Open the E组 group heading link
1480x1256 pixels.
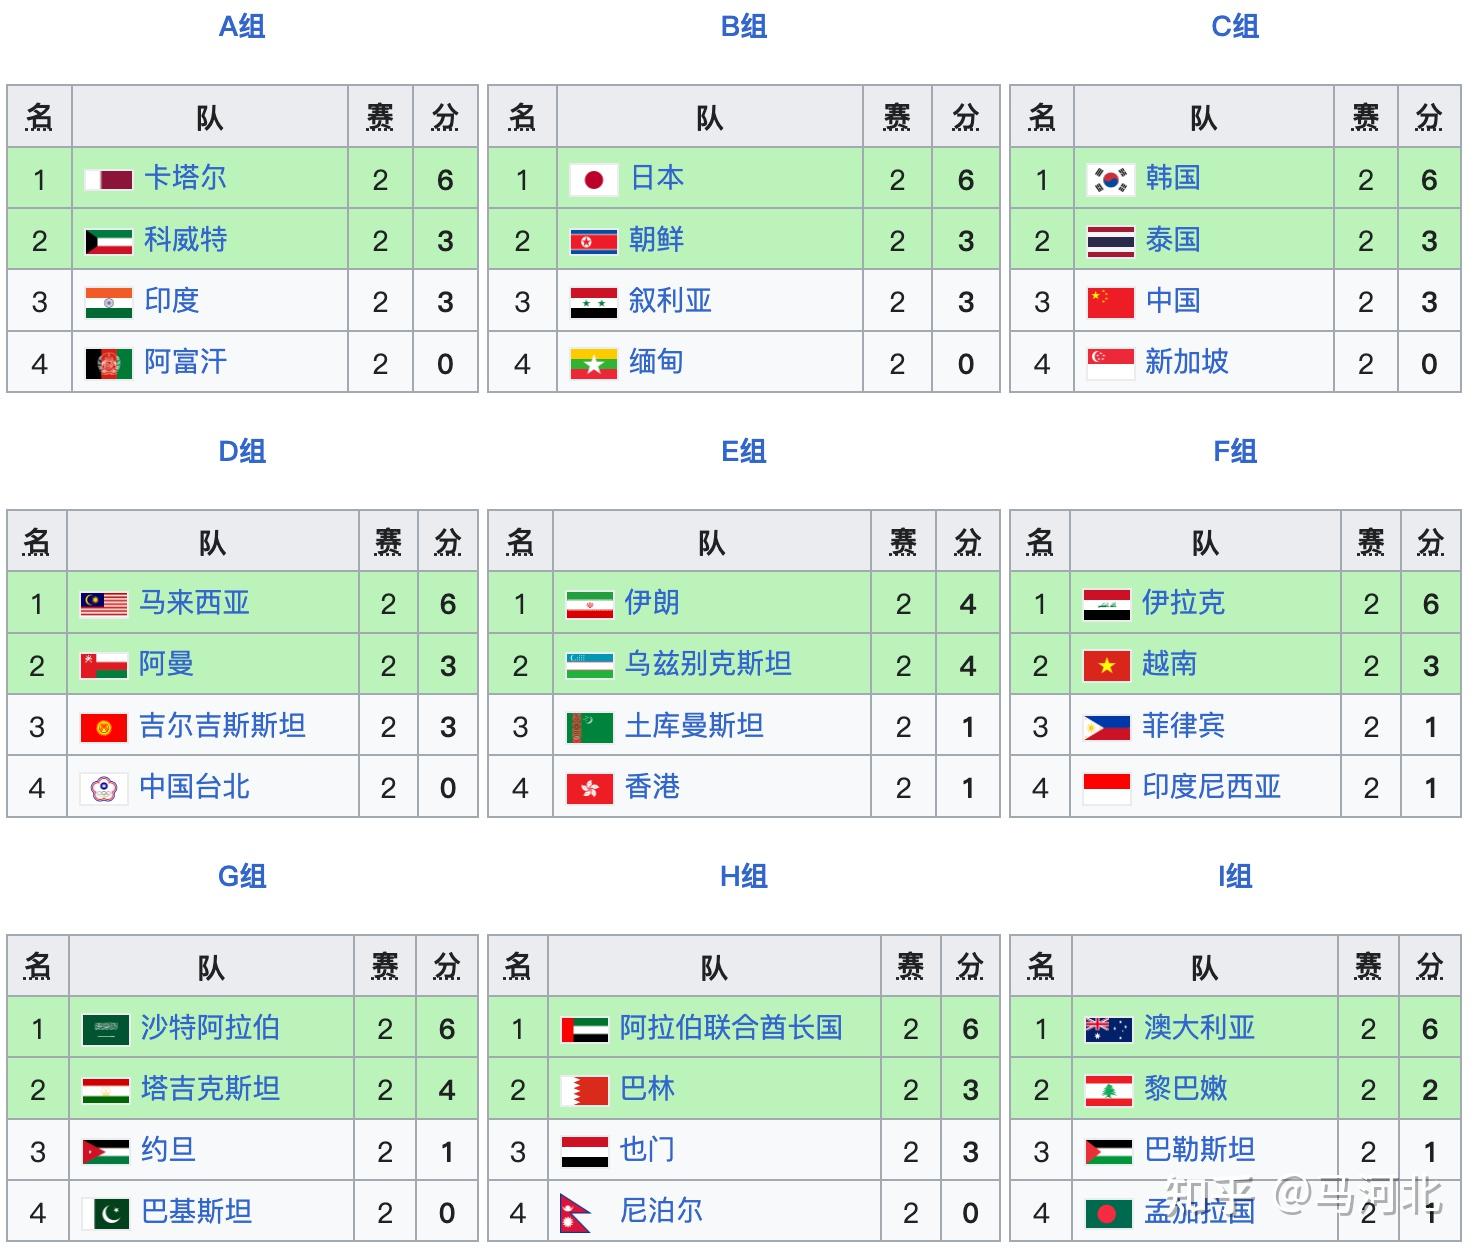(x=744, y=451)
